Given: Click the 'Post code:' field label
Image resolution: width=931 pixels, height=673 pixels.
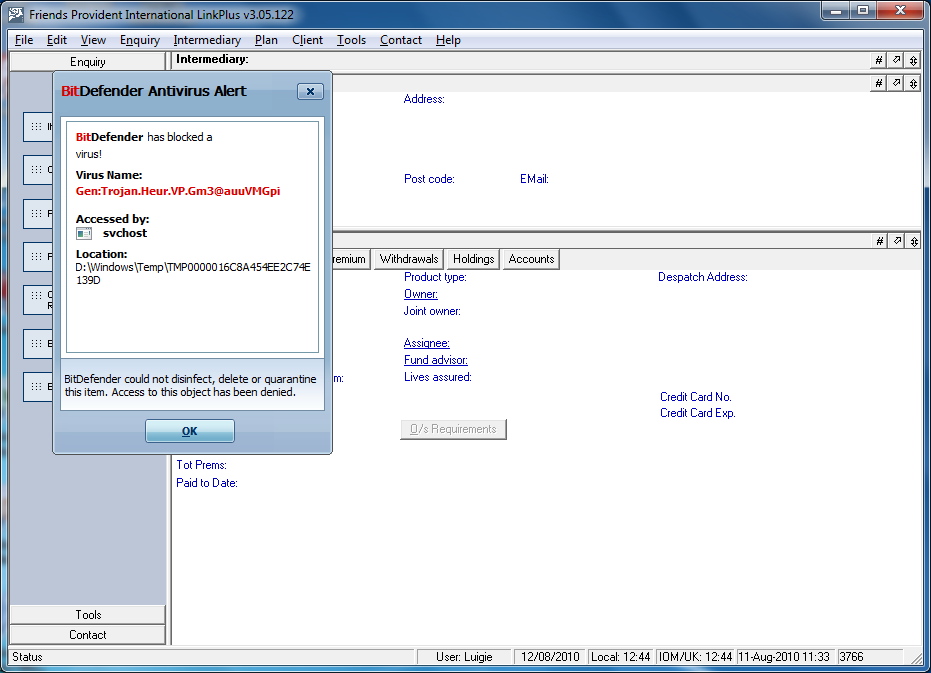Looking at the screenshot, I should (x=429, y=179).
